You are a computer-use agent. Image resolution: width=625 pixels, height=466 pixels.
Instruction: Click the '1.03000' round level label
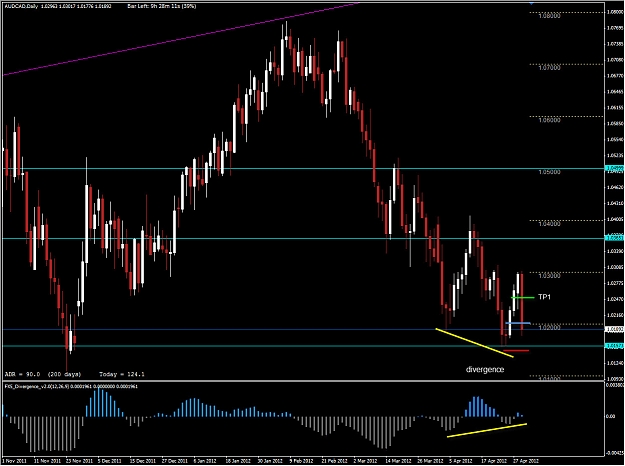[x=549, y=275]
